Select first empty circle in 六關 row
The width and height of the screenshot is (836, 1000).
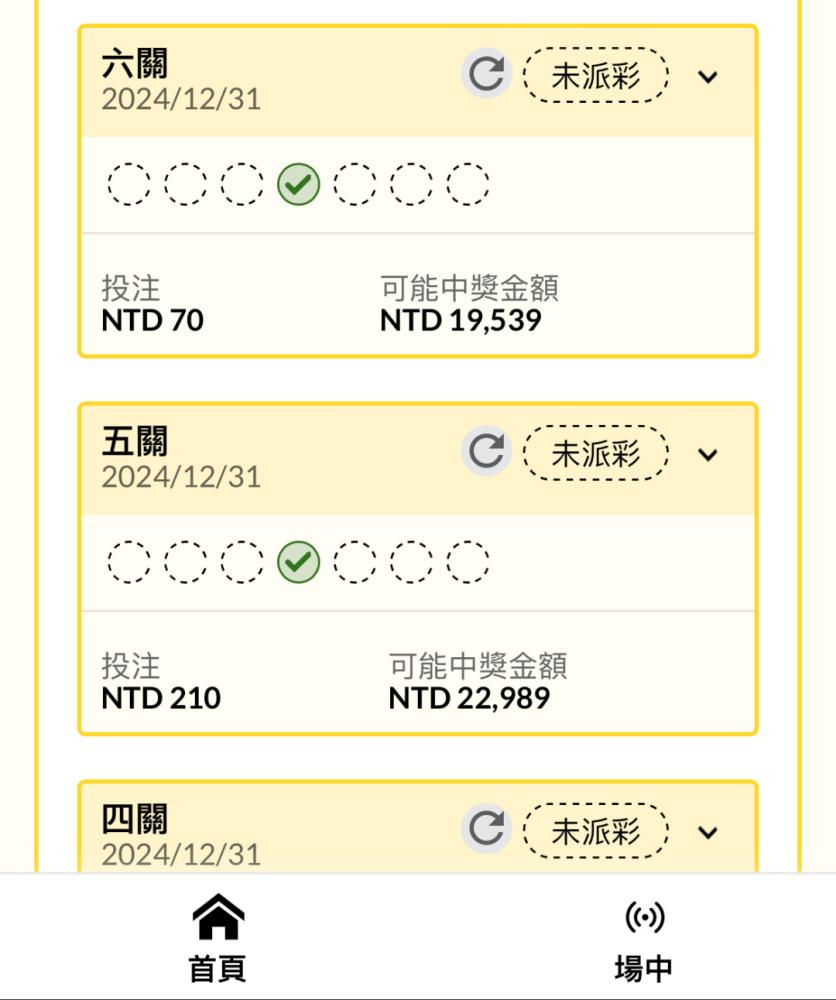[x=129, y=184]
